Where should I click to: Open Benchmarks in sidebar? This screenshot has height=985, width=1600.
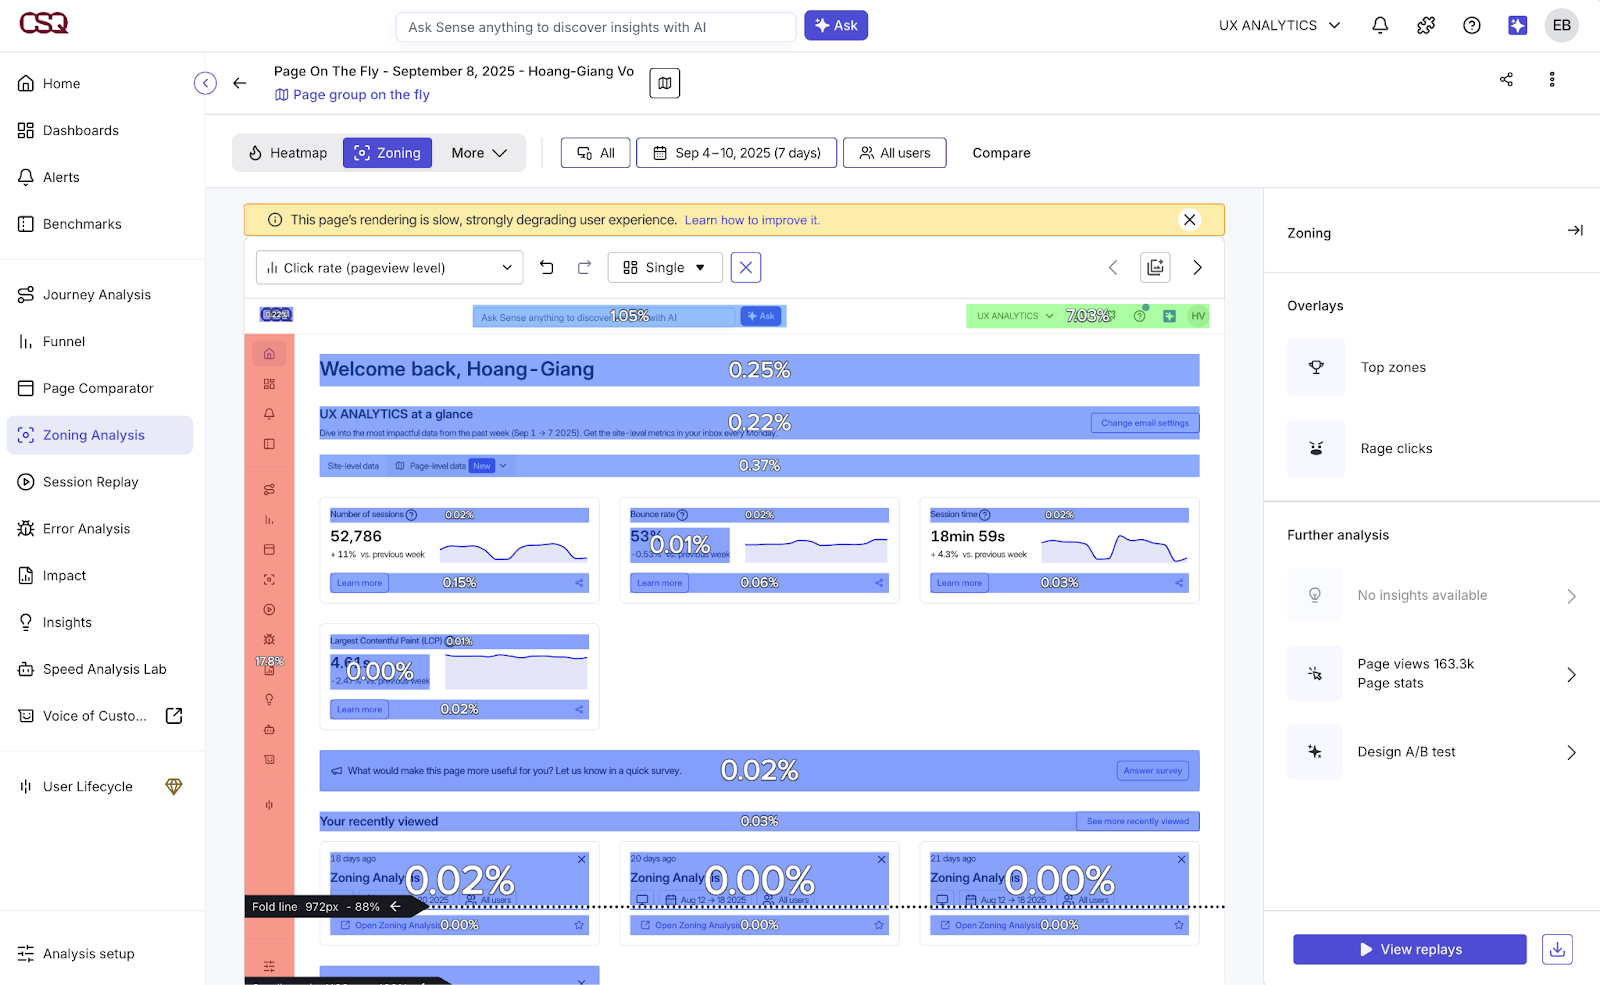[100, 225]
